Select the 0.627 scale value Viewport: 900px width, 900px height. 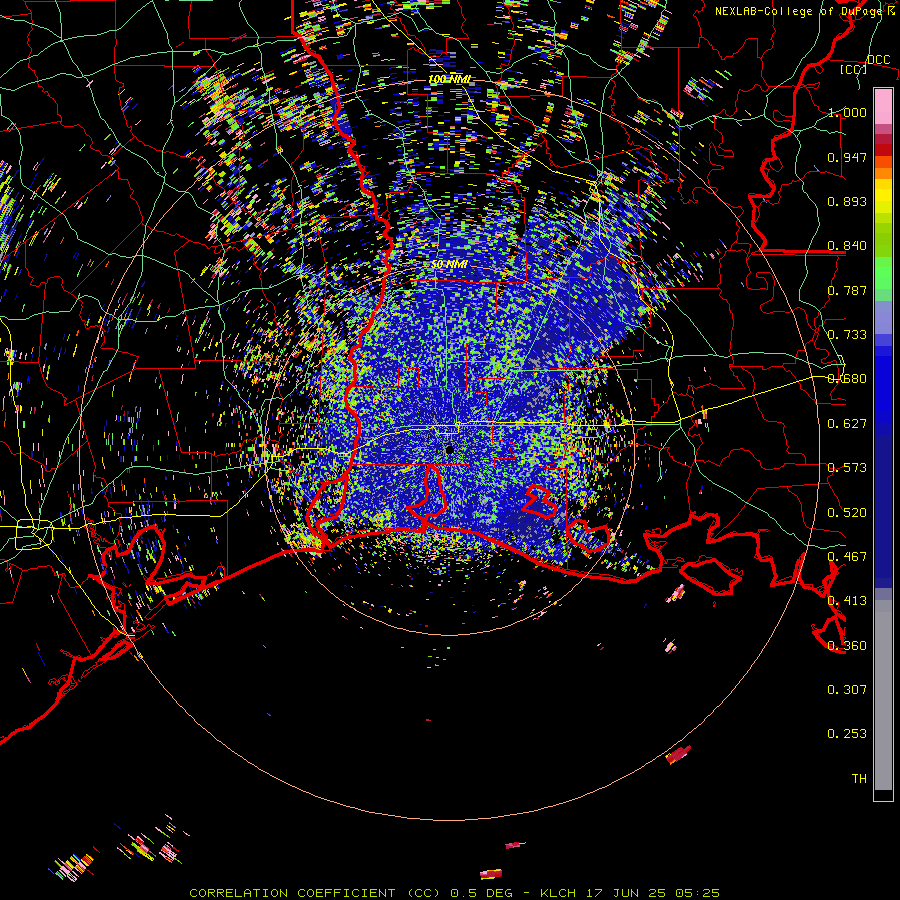tap(847, 424)
